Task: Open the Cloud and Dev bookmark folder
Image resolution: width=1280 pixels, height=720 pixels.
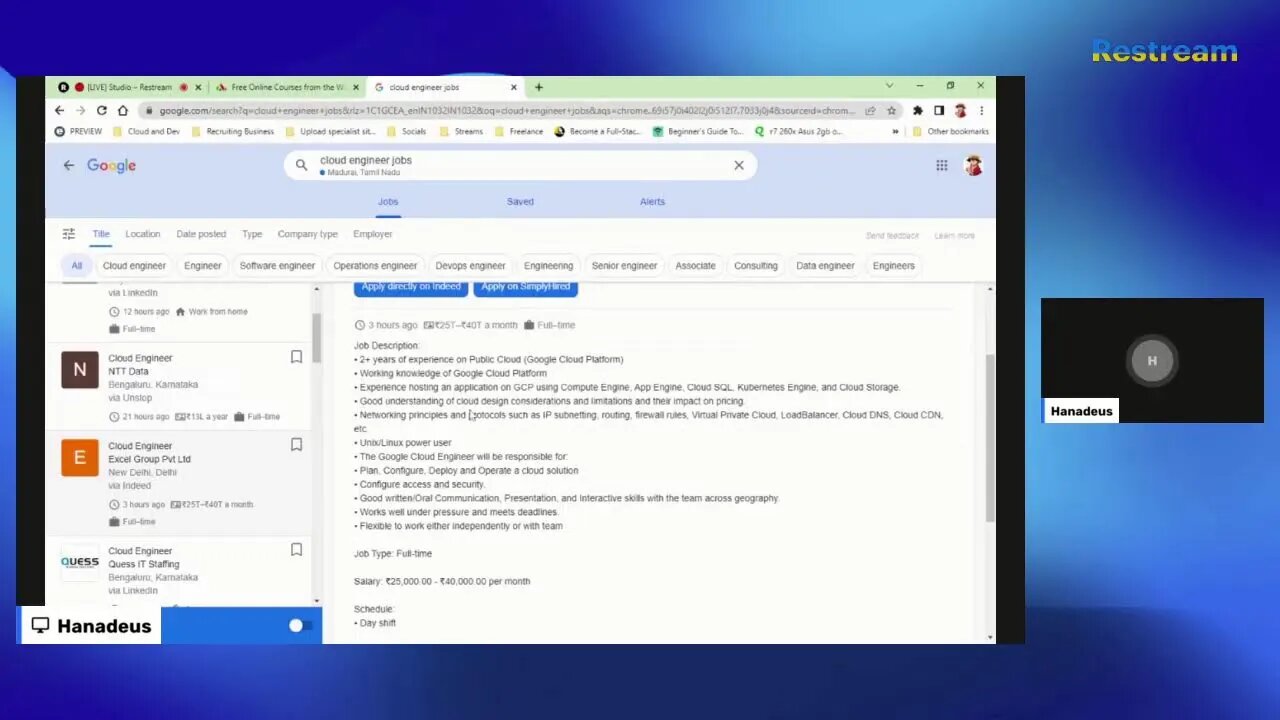Action: (x=146, y=131)
